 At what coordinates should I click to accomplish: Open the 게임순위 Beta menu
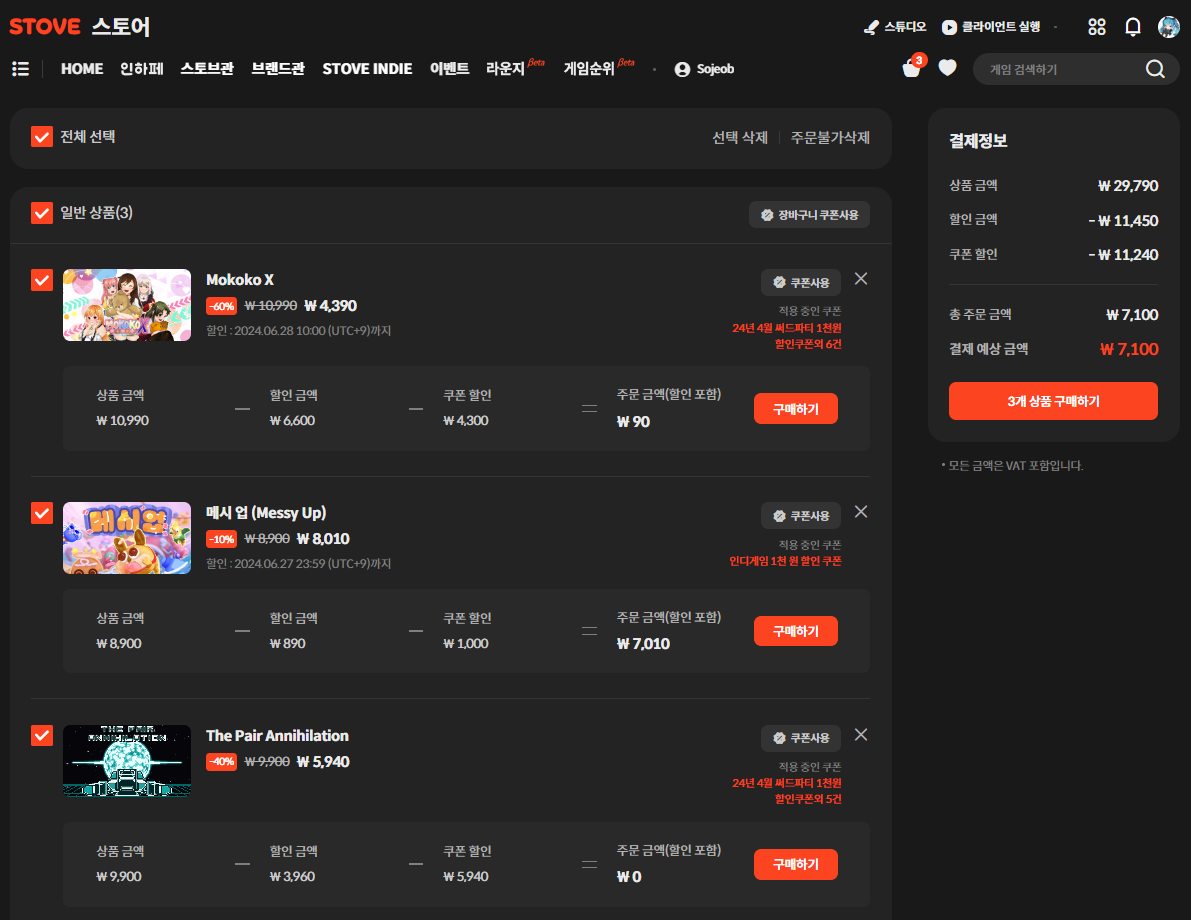pos(599,68)
